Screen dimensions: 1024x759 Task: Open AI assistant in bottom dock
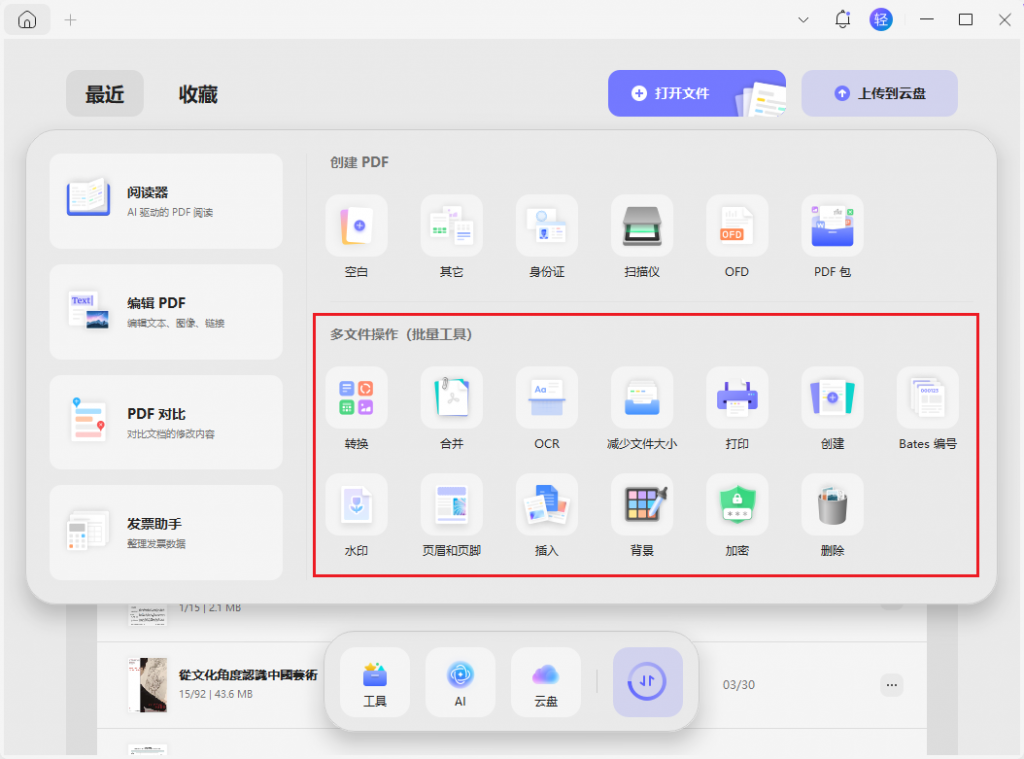click(x=460, y=682)
